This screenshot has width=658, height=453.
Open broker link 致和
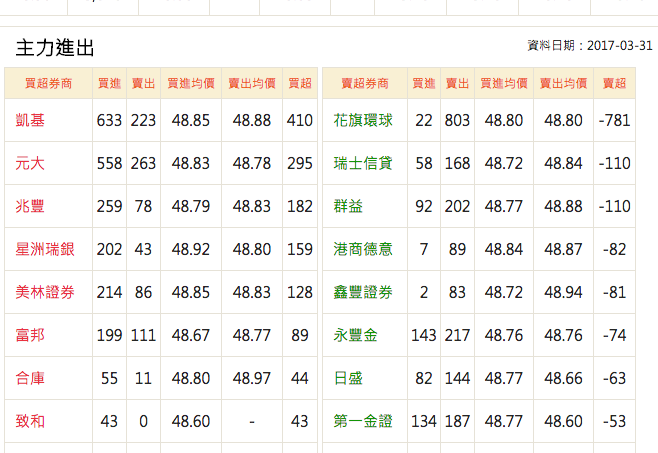coord(30,421)
